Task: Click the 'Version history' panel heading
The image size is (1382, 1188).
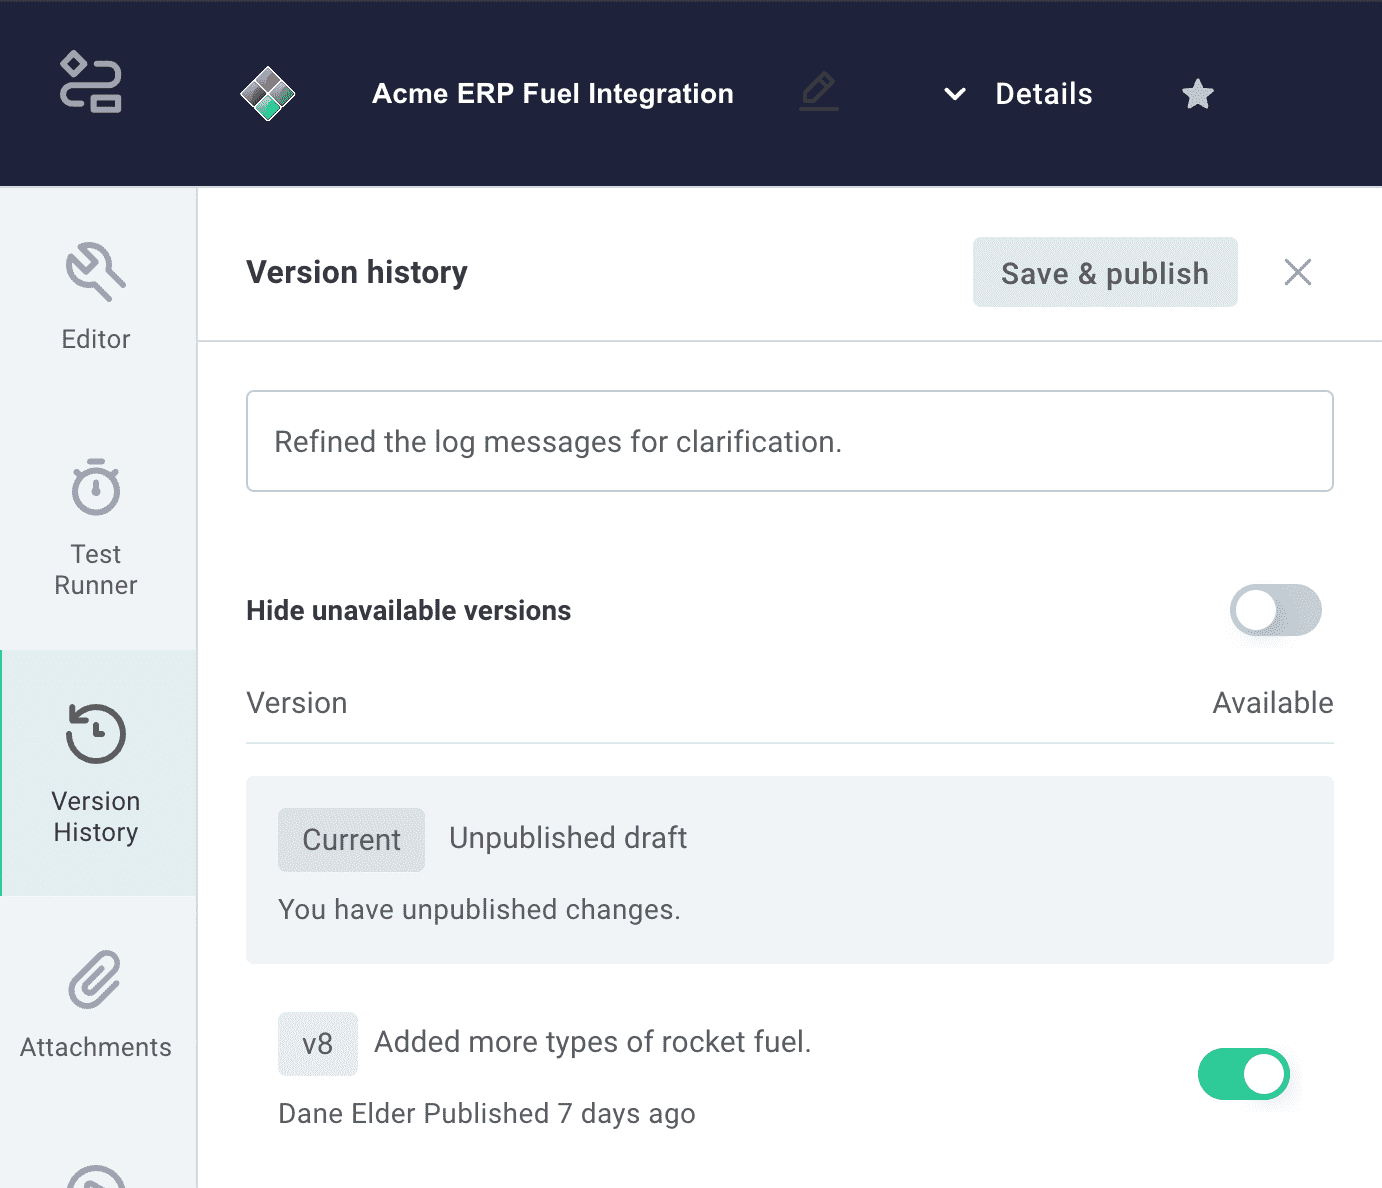Action: coord(357,272)
